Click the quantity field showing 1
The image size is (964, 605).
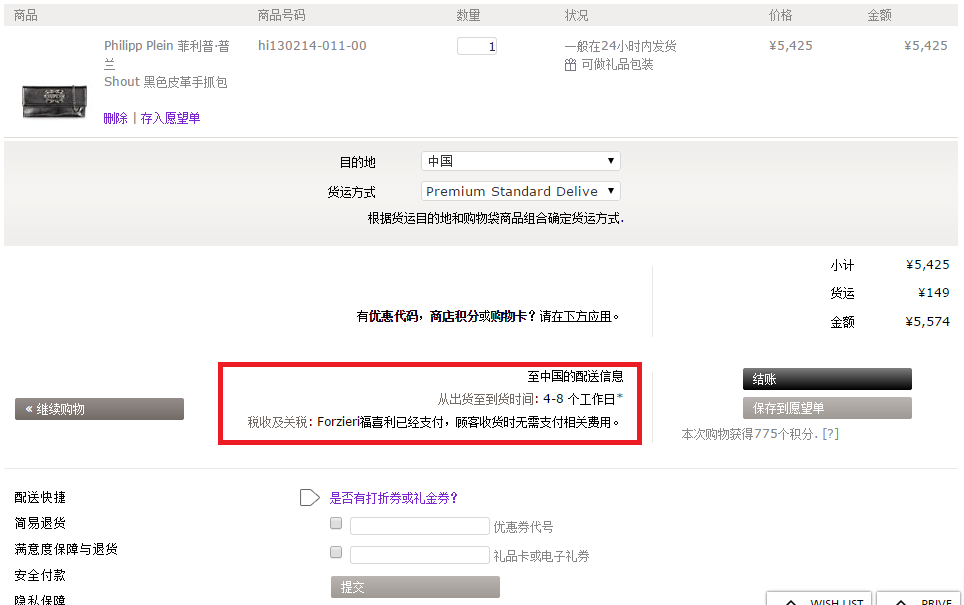point(476,46)
